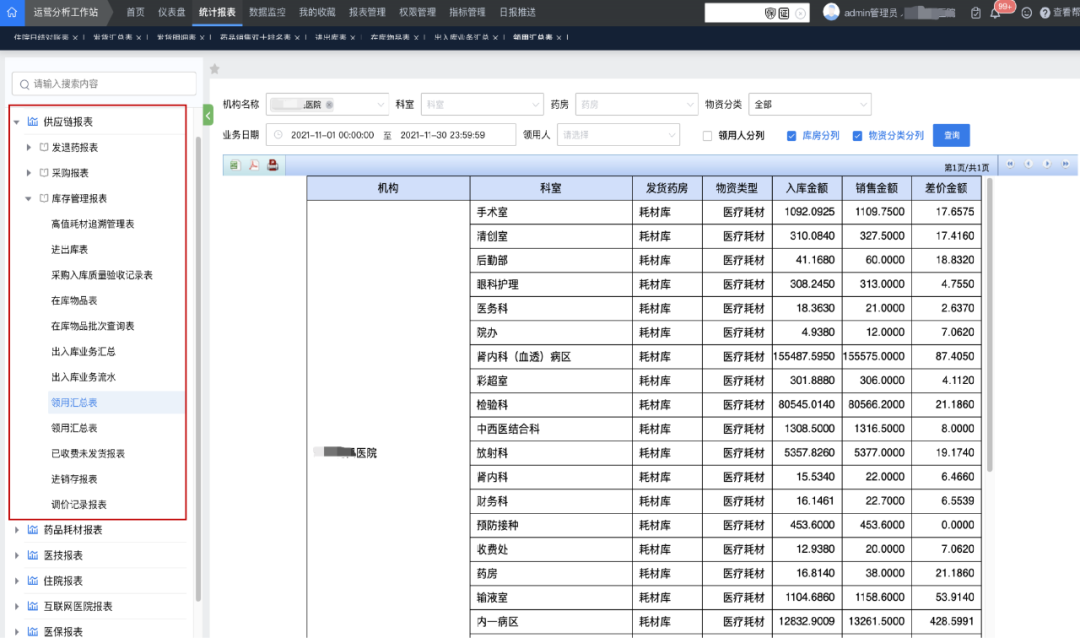This screenshot has height=638, width=1080.
Task: Export the report as PDF
Action: pos(253,165)
